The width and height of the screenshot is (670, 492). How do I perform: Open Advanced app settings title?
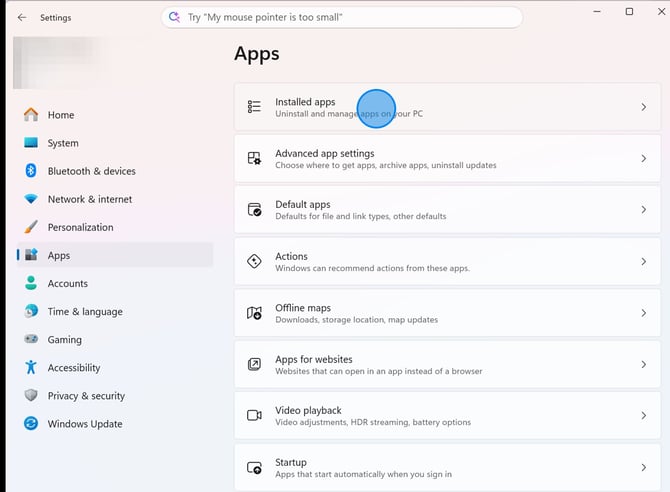(325, 153)
